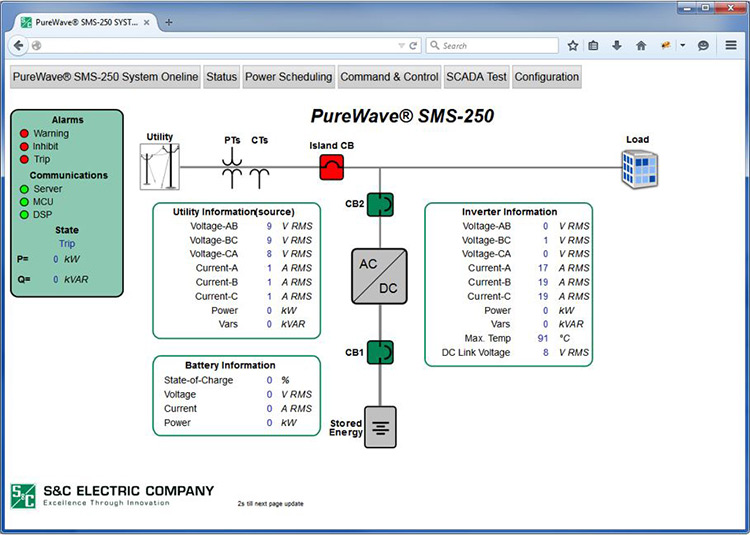Click the red Warning alarm indicator

[24, 133]
